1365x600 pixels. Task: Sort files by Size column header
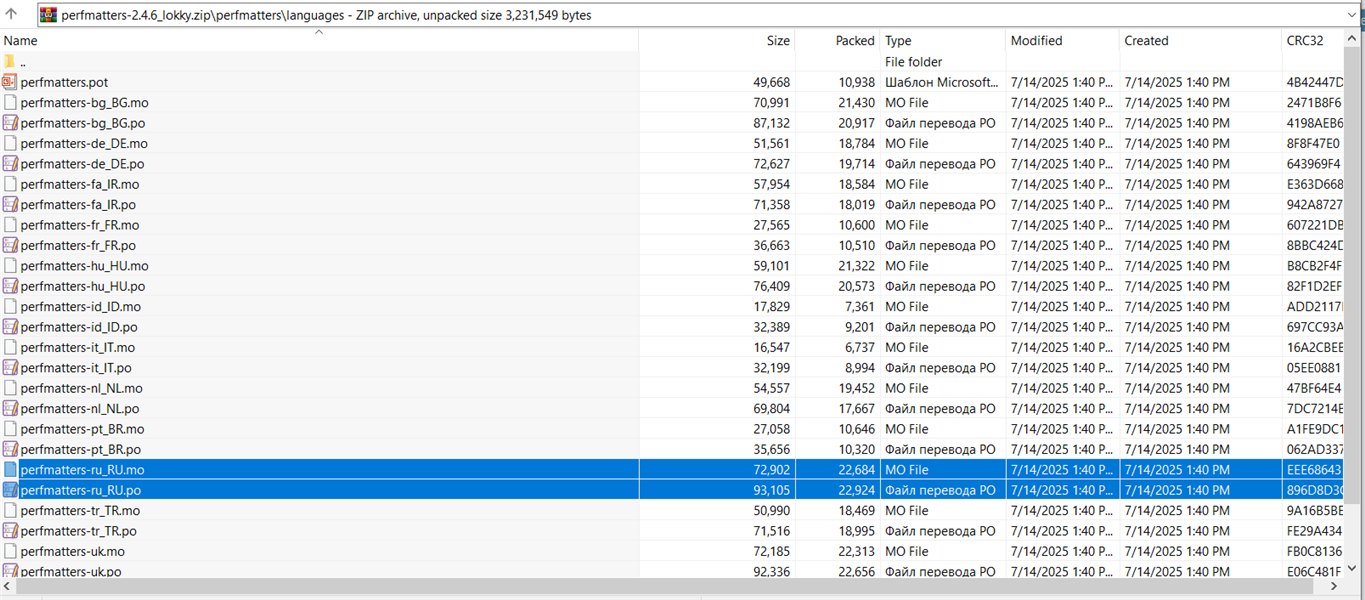778,41
